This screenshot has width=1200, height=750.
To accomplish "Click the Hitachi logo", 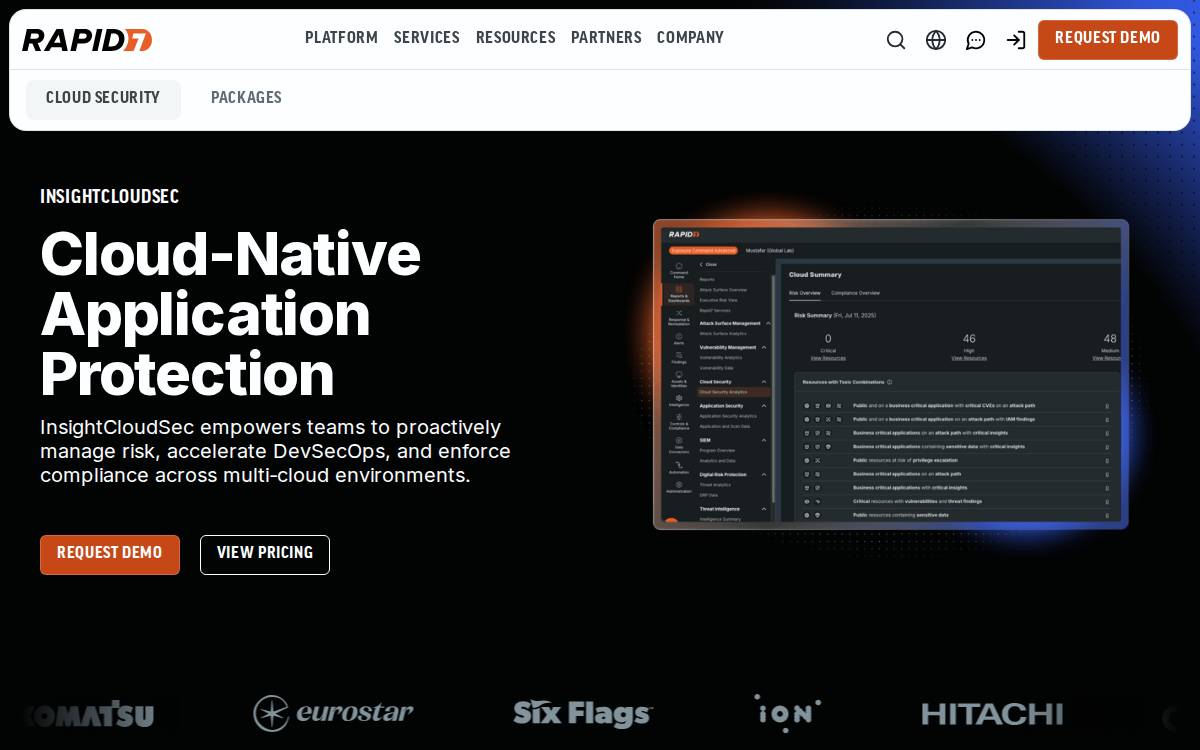I will [x=992, y=714].
